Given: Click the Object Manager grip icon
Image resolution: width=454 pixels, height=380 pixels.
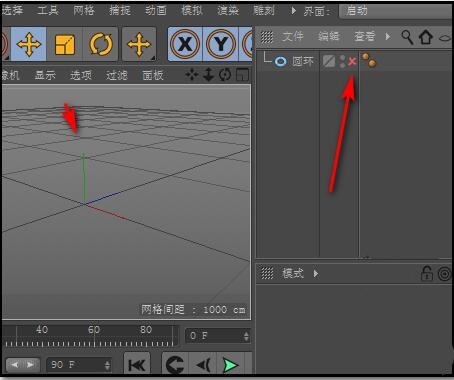Looking at the screenshot, I should point(267,37).
